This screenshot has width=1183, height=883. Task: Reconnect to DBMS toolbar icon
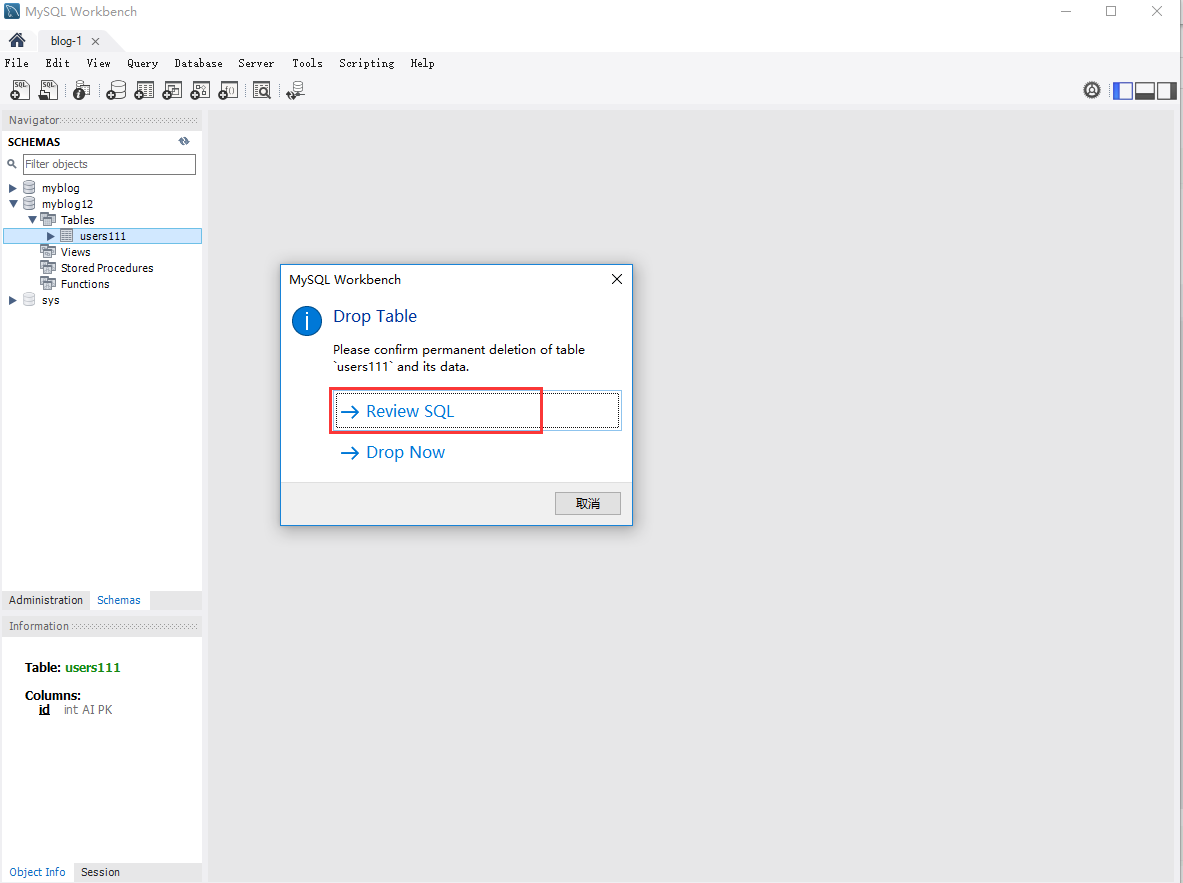point(296,91)
